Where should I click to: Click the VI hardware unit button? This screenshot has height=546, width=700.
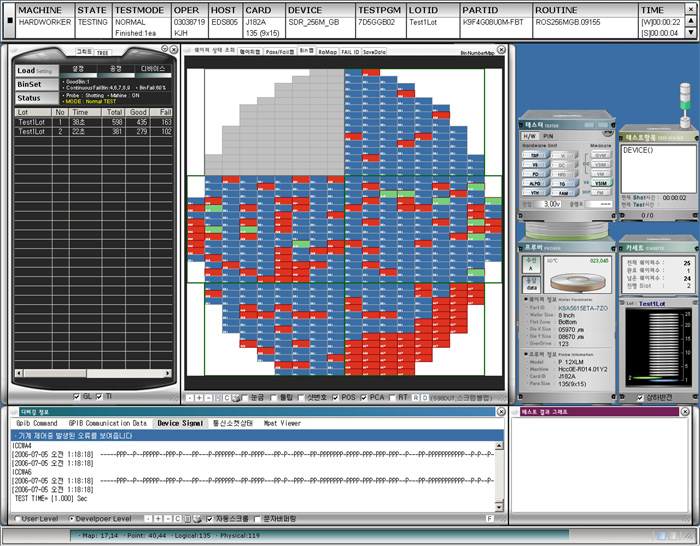[563, 155]
